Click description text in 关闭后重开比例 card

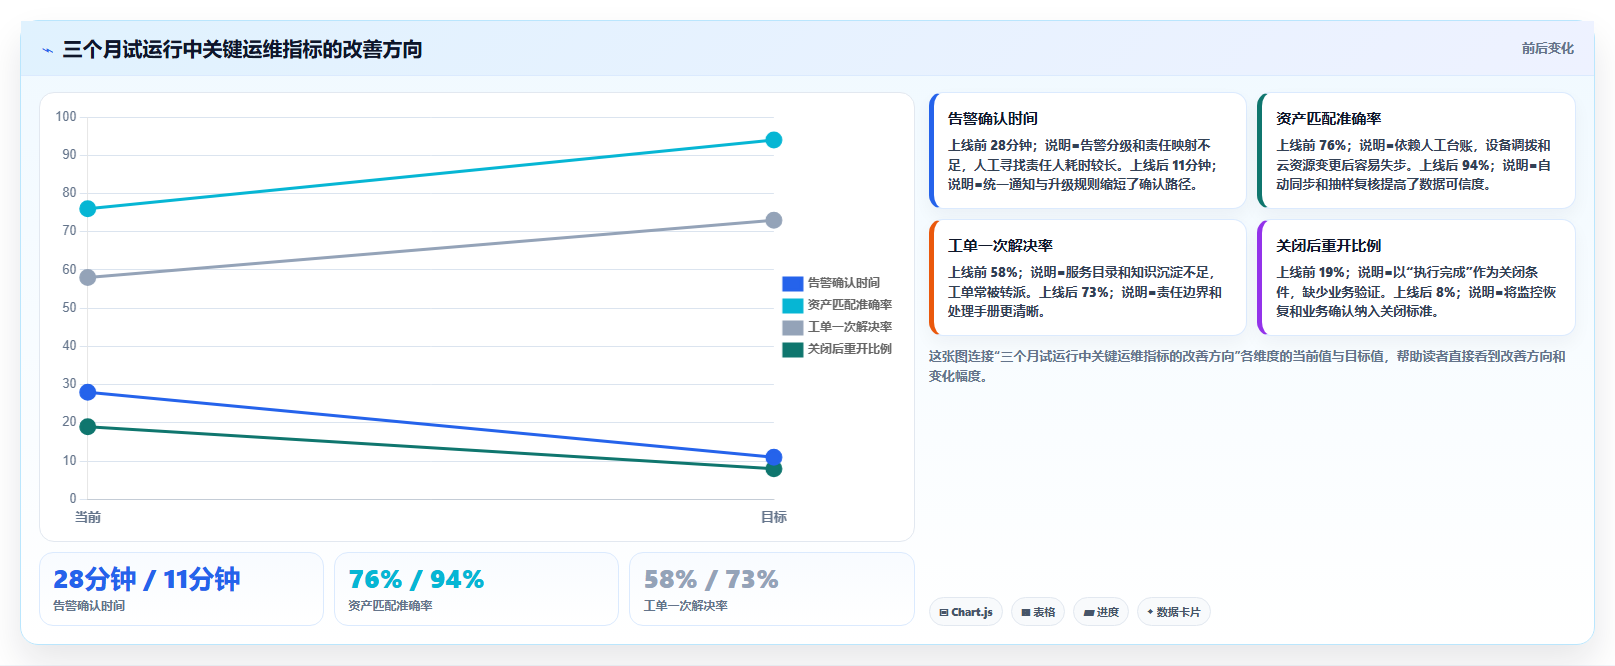(1416, 292)
